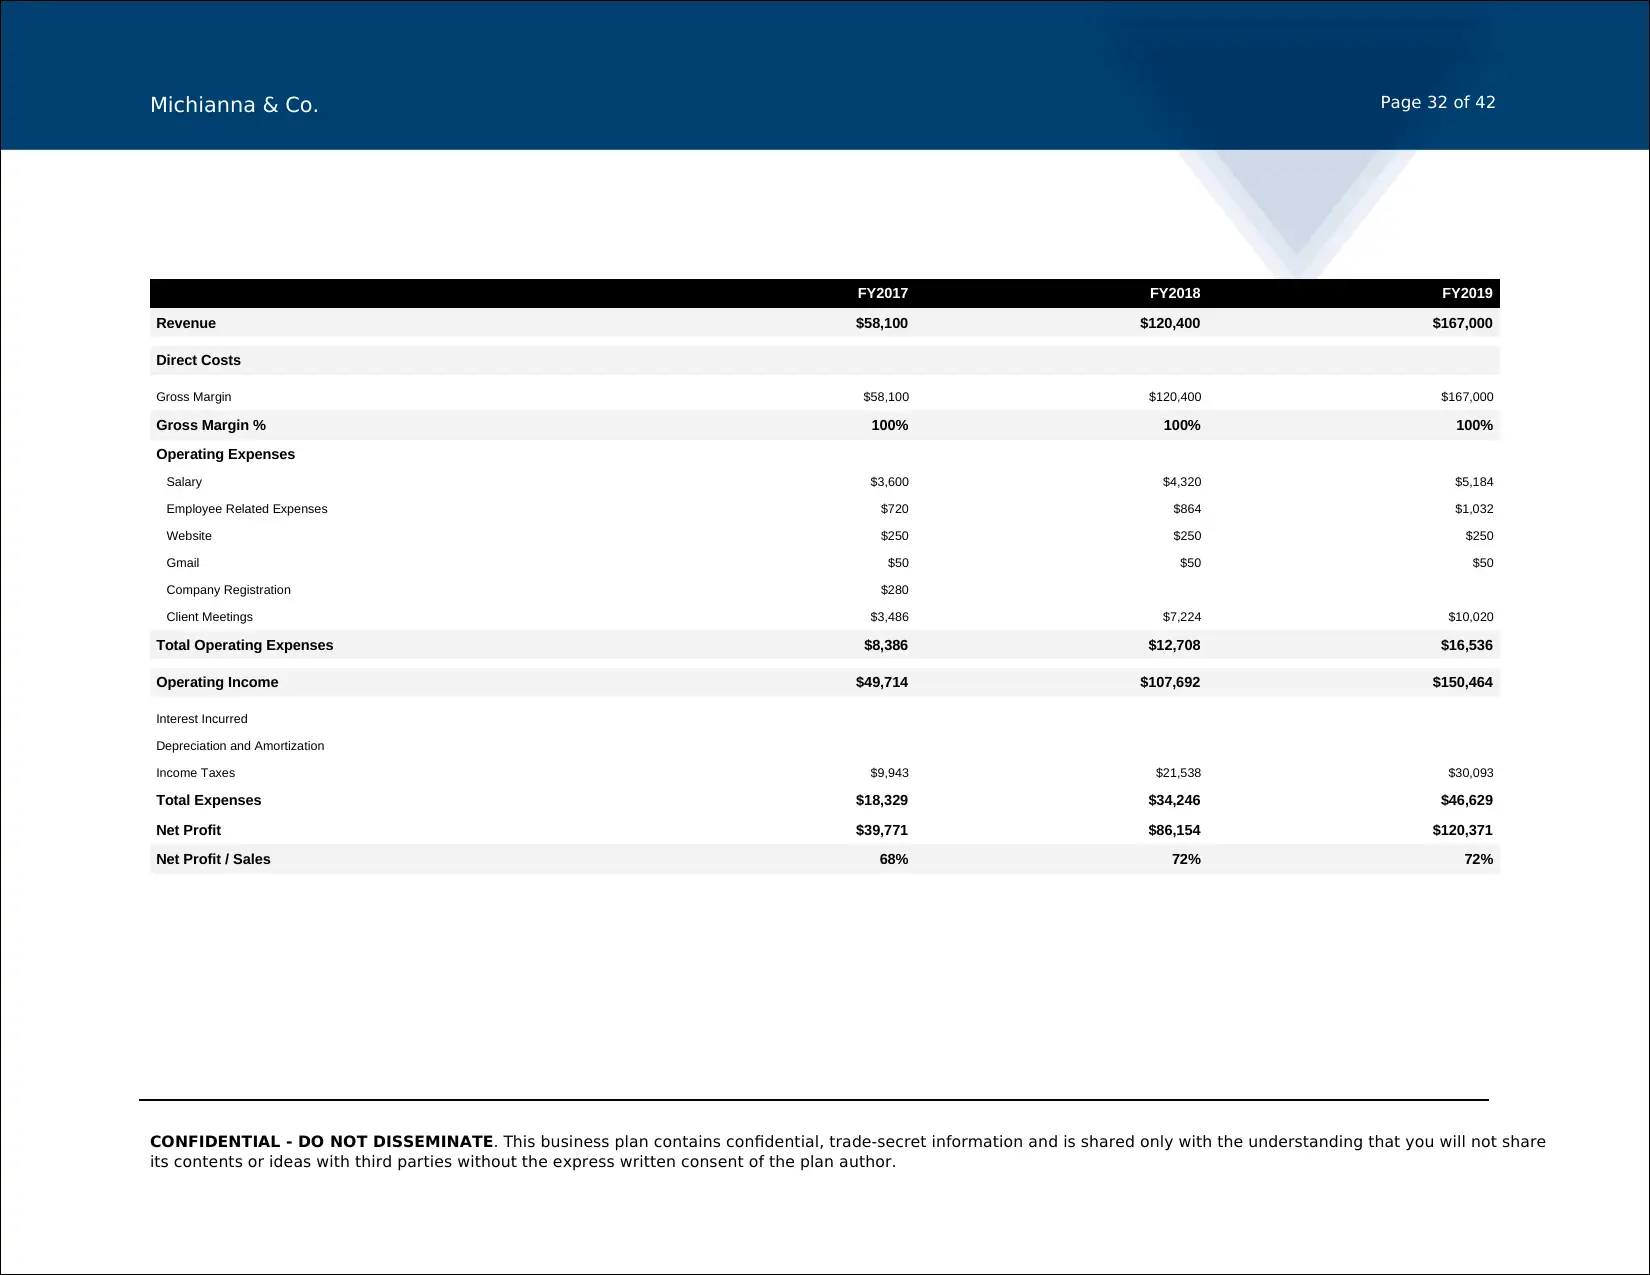Click FY2018 Total Expenses $34,246

tap(1174, 800)
